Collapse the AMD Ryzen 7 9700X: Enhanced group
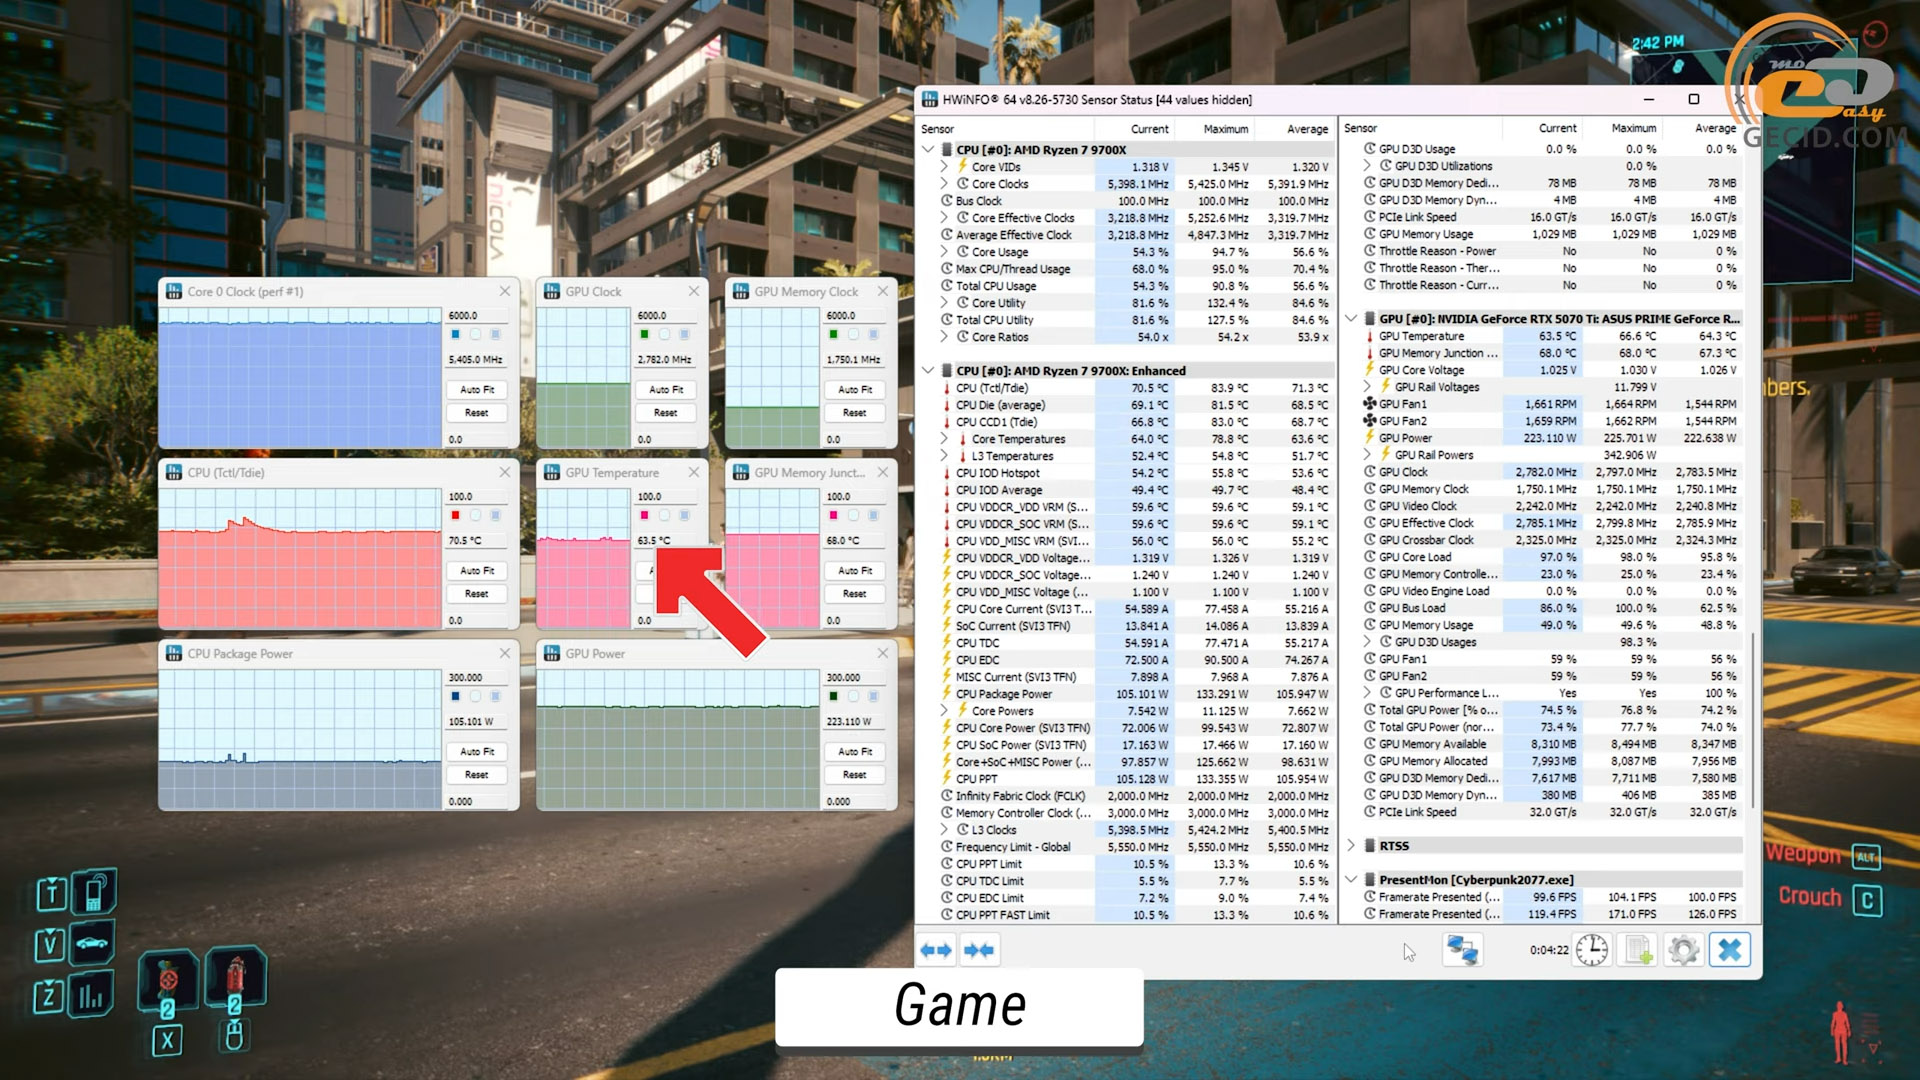 928,370
